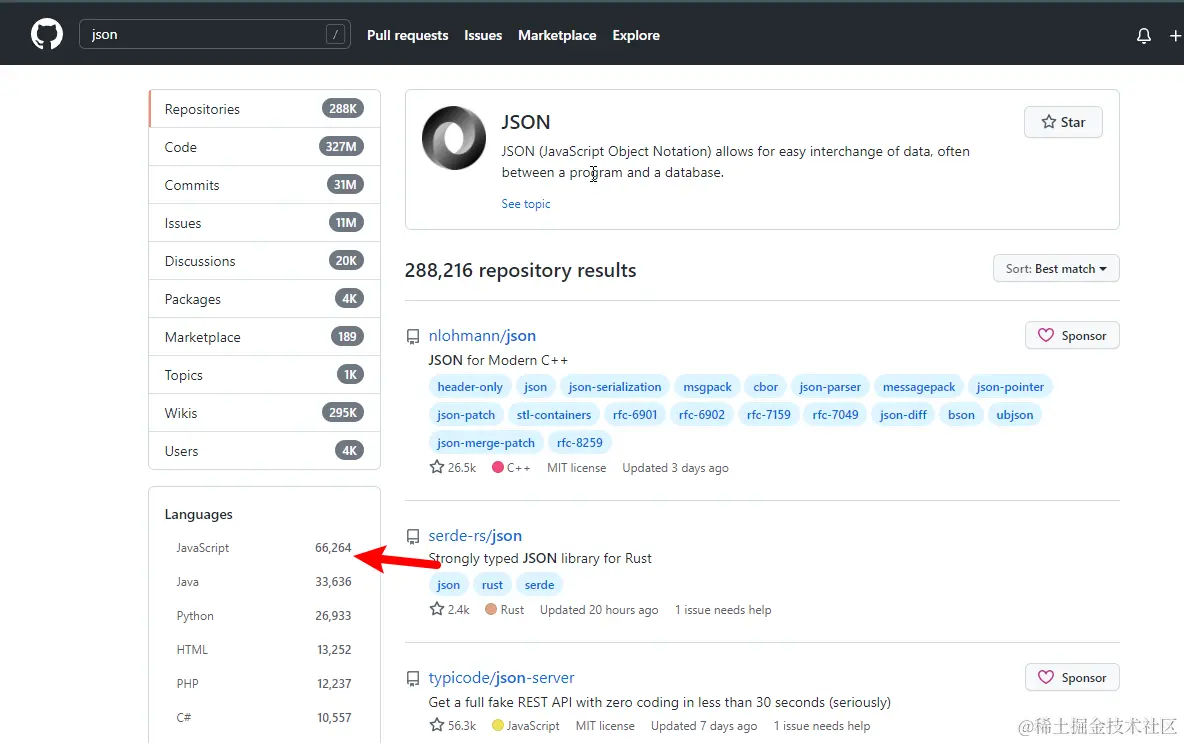Click the json tag under nlohmann/json
Screen dimensions: 1184x743
tap(535, 387)
